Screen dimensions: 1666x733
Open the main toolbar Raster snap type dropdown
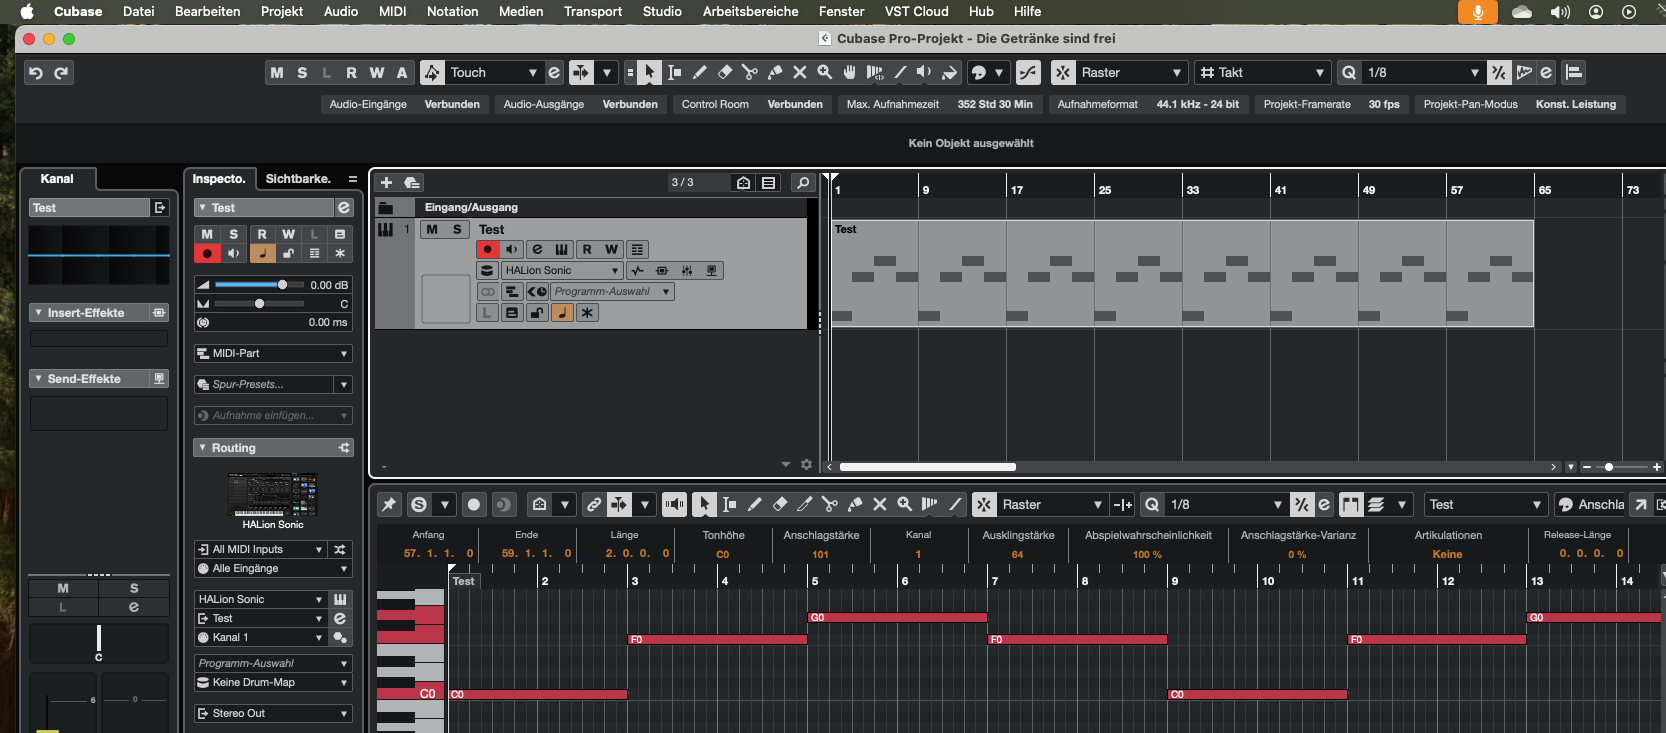point(1132,72)
